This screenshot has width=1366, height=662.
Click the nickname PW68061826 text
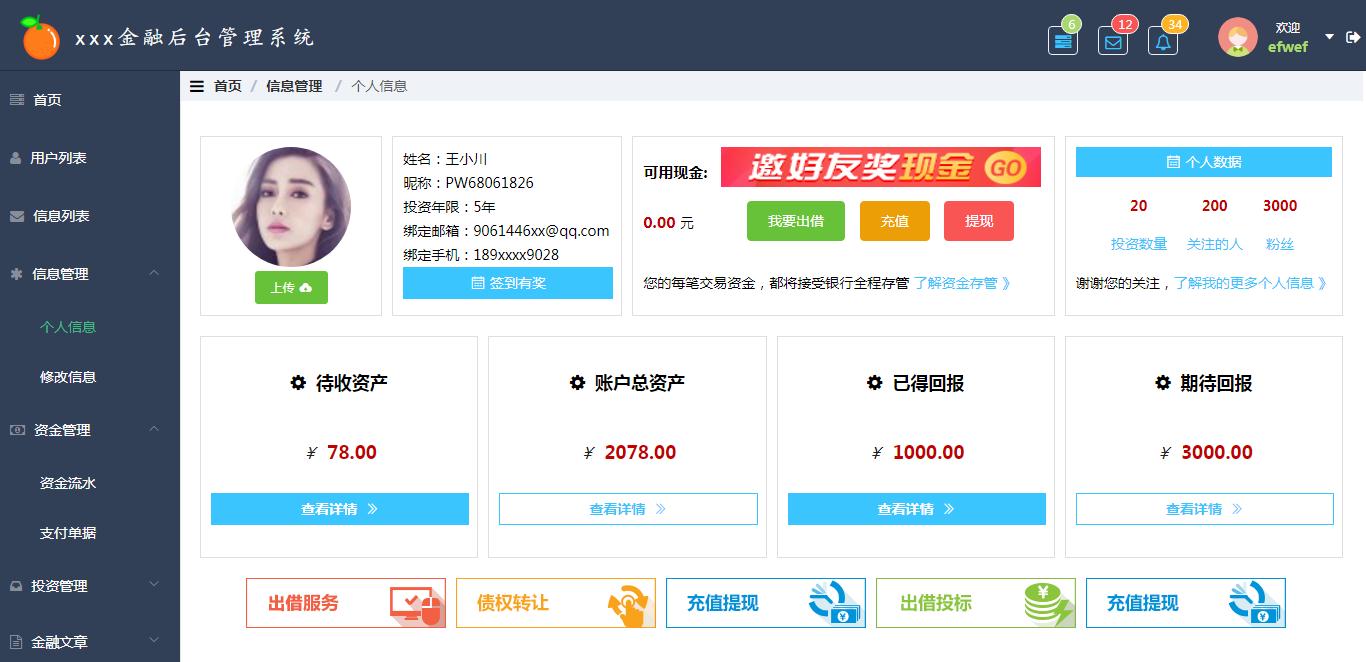(489, 183)
